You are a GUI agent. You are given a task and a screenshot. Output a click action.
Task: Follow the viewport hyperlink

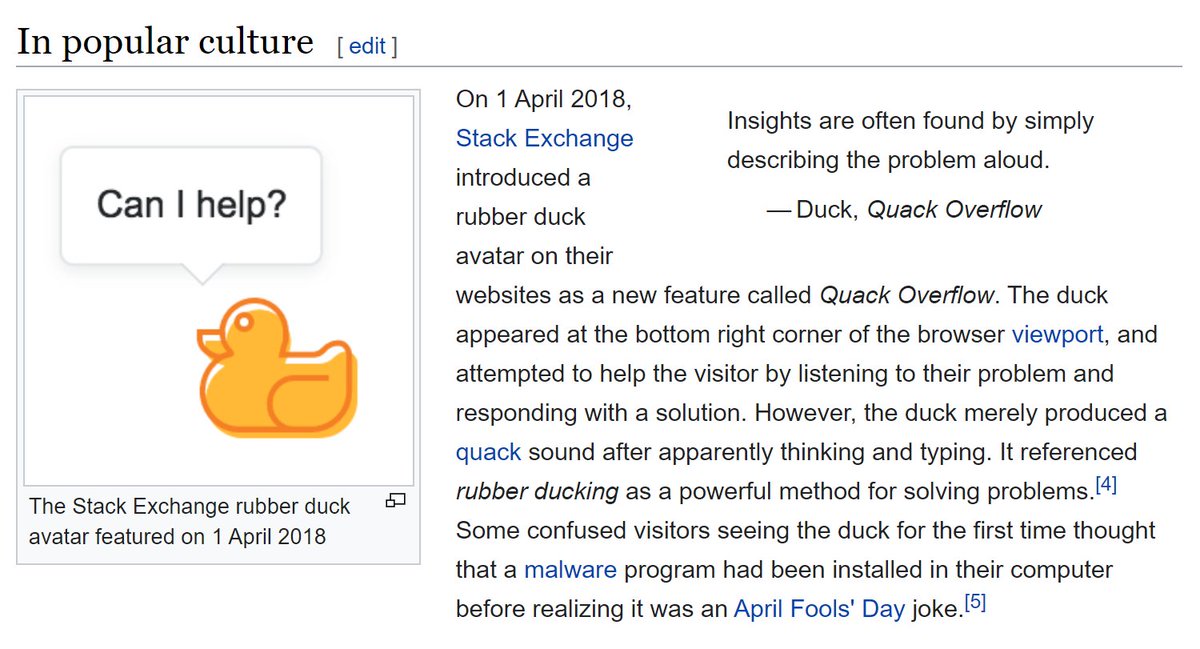1057,334
